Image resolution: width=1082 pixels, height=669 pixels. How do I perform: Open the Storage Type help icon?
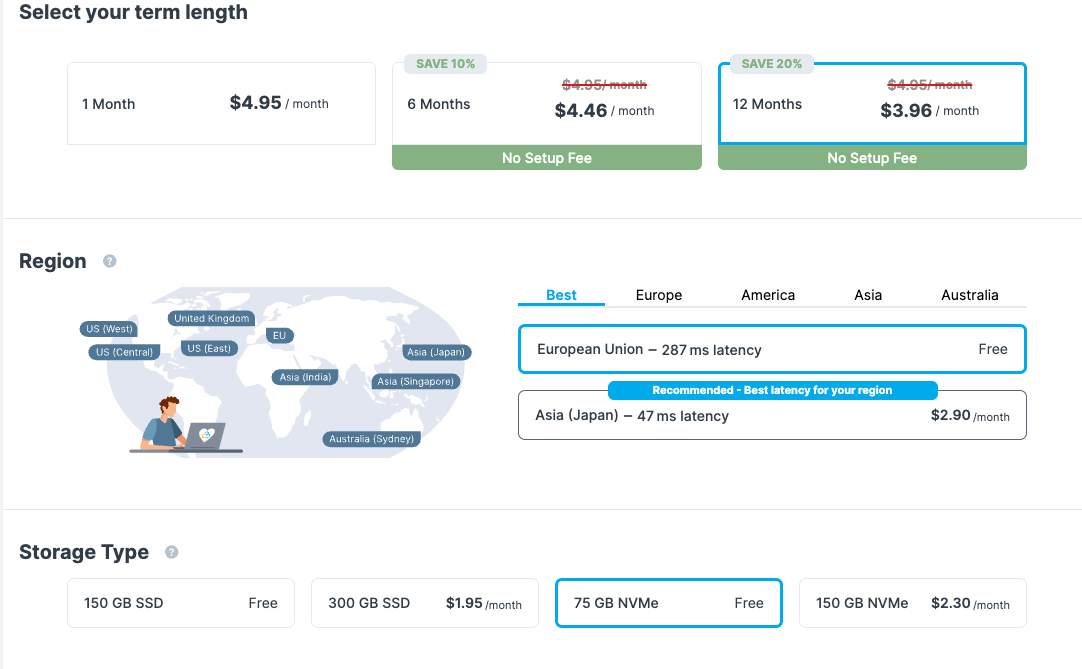coord(171,552)
